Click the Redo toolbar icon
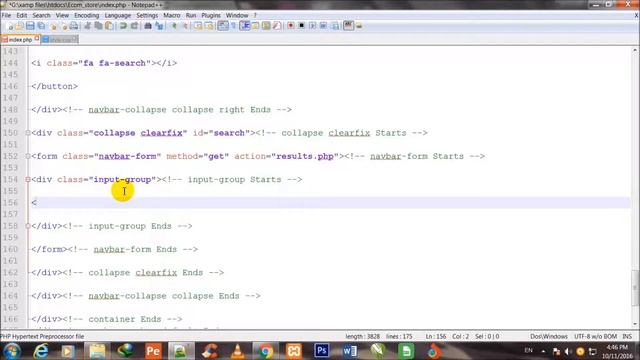The height and width of the screenshot is (360, 640). coord(134,26)
